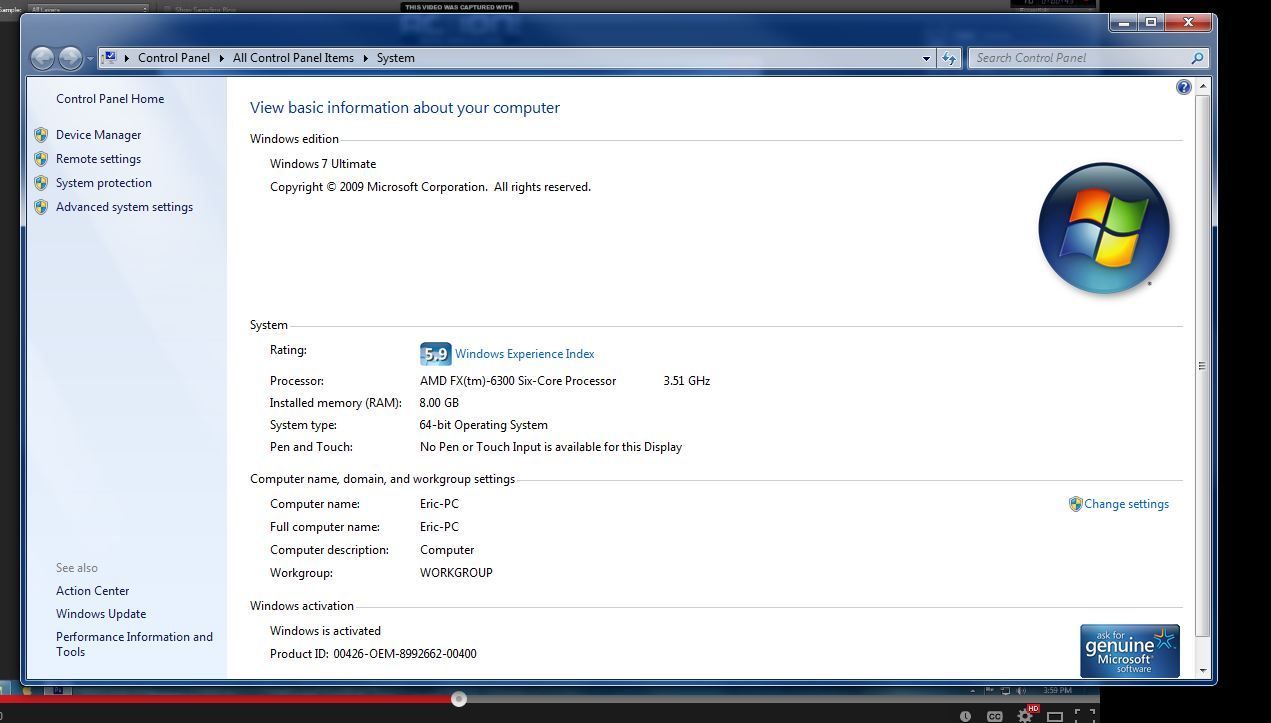
Task: Click 64-bit Operating System text
Action: [x=484, y=425]
